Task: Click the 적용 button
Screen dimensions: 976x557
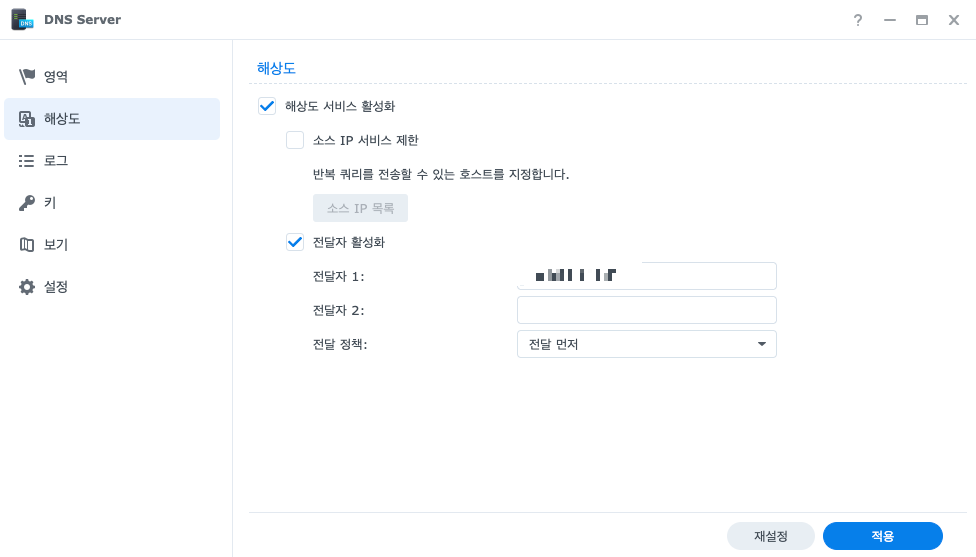Action: [x=883, y=536]
